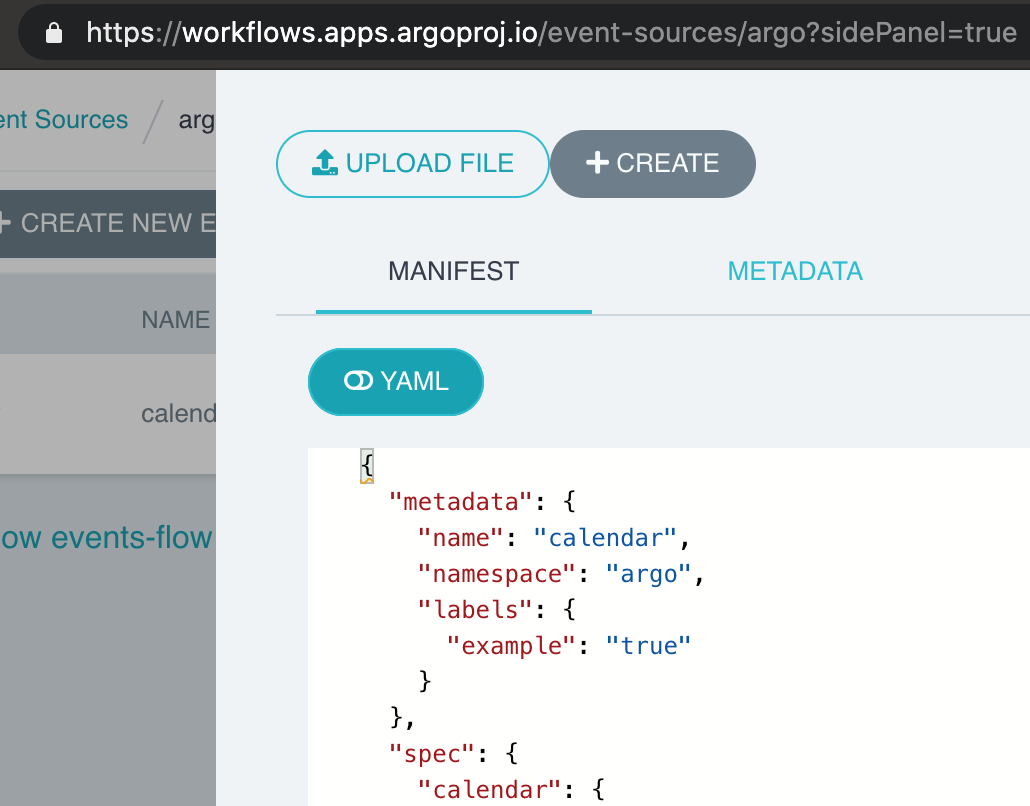Click the "spec" key in editor

tap(432, 753)
